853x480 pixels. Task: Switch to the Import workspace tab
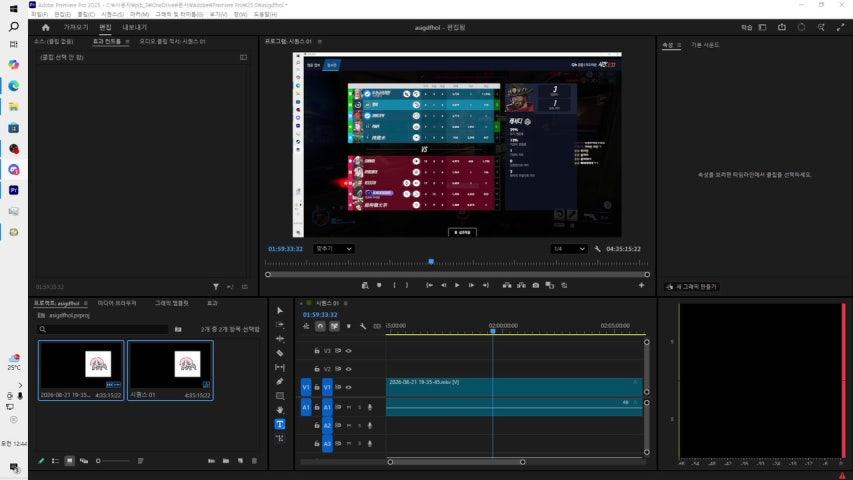pos(76,27)
